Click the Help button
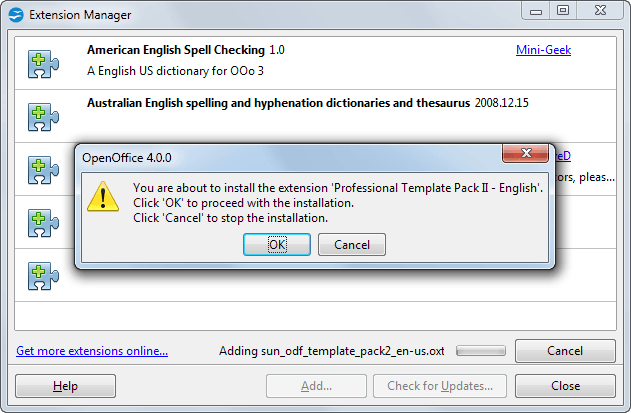This screenshot has width=631, height=413. (x=65, y=386)
